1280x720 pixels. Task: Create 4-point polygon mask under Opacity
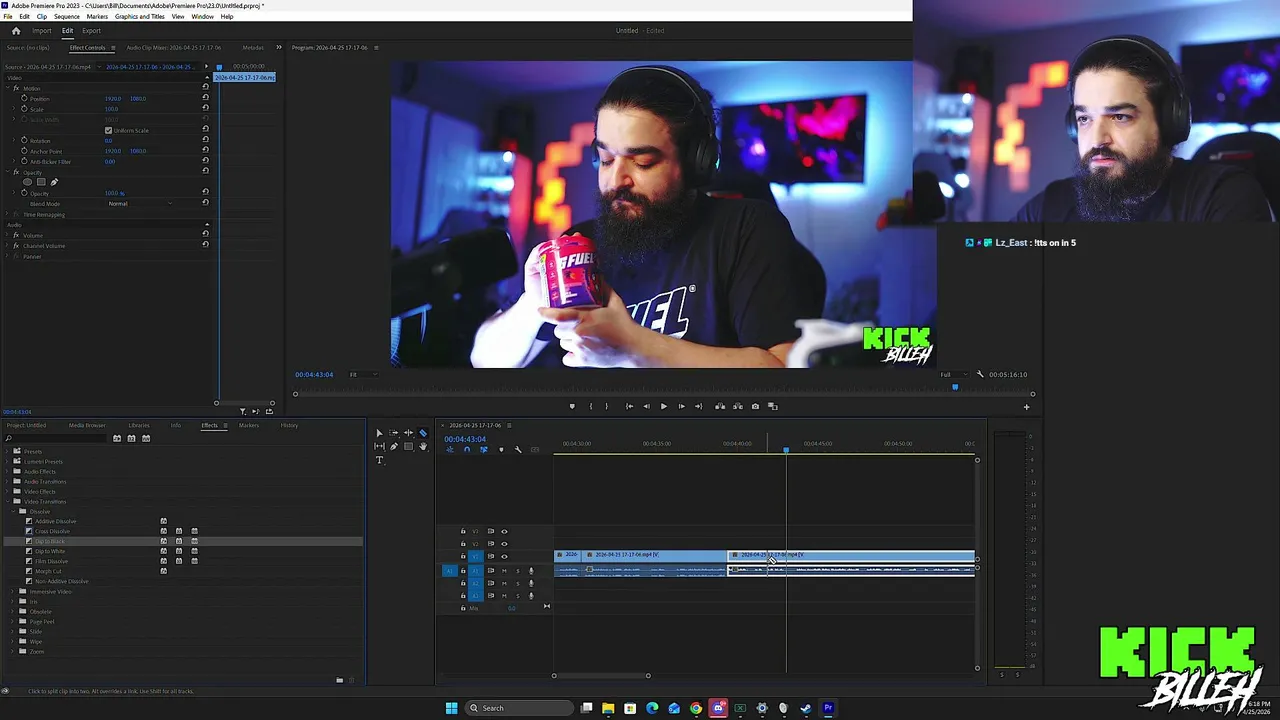(41, 182)
